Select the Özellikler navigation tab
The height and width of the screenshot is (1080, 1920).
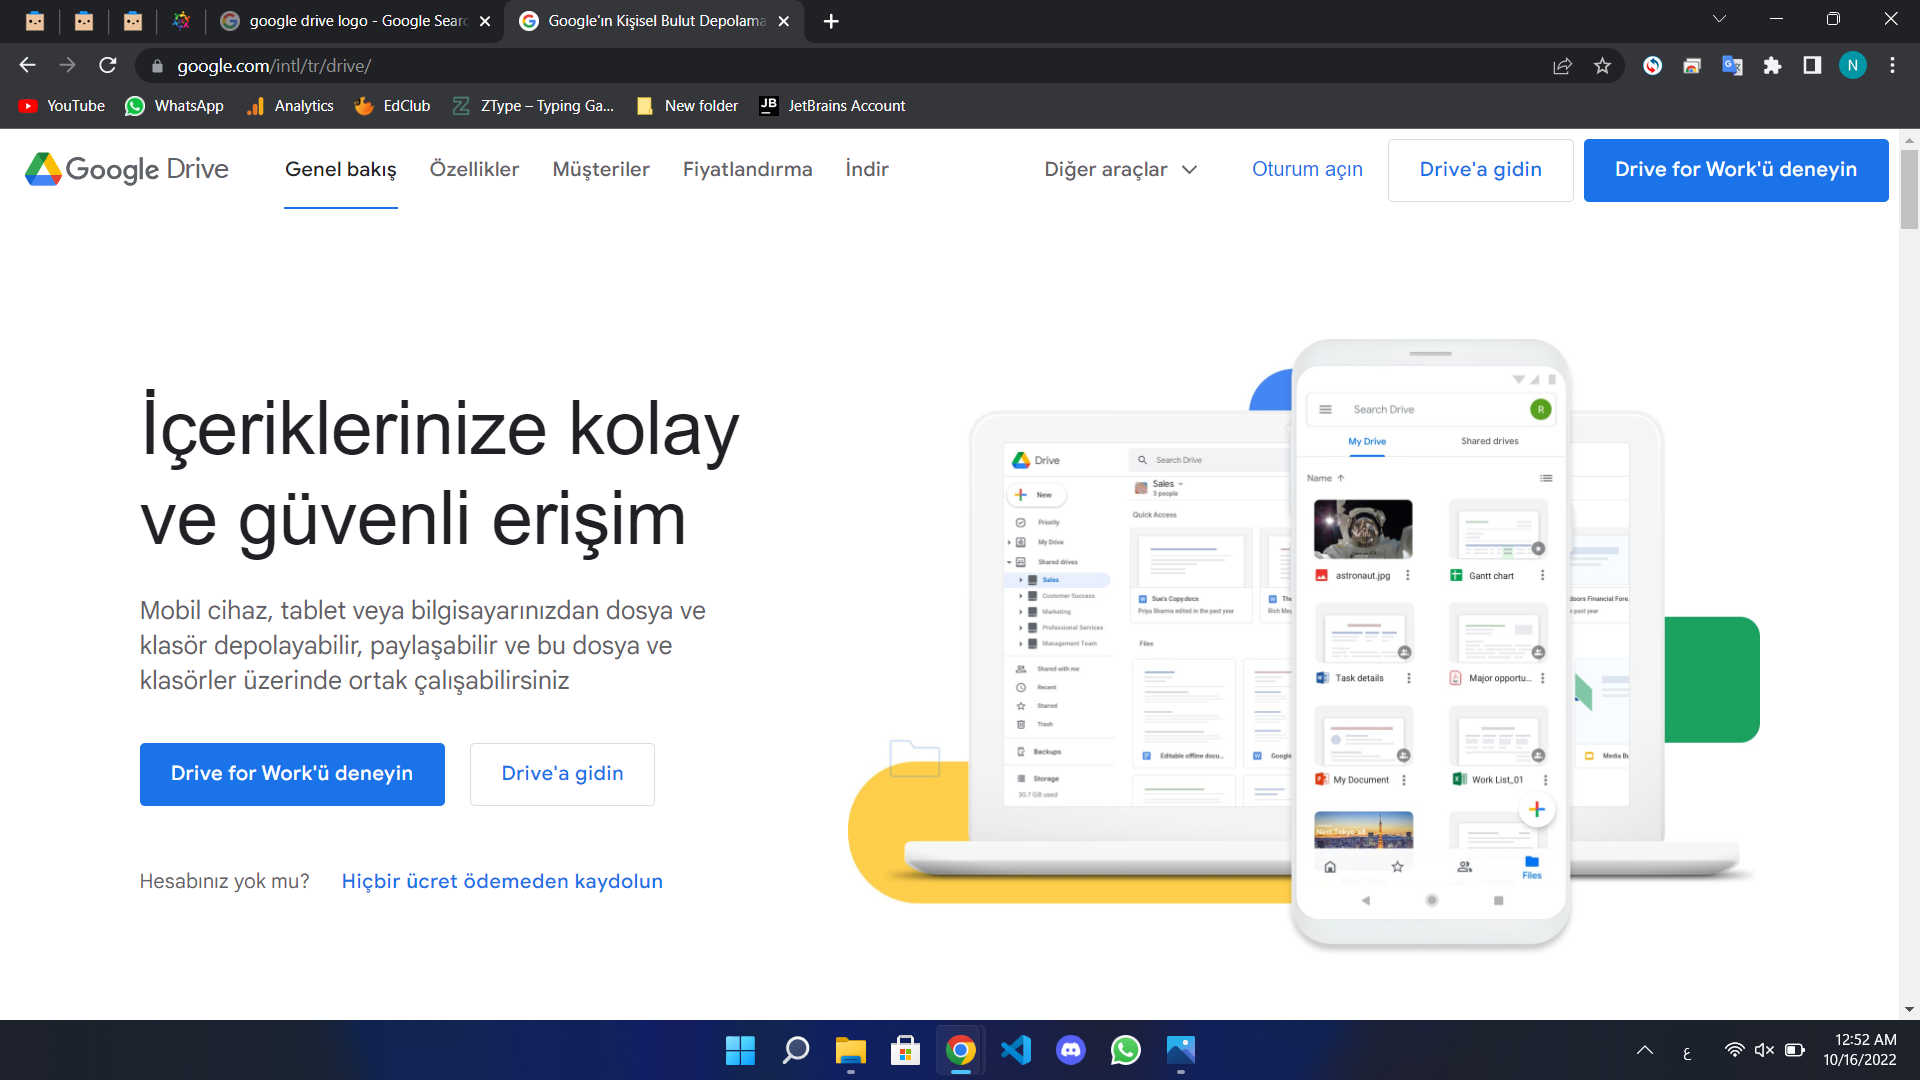[x=474, y=169]
